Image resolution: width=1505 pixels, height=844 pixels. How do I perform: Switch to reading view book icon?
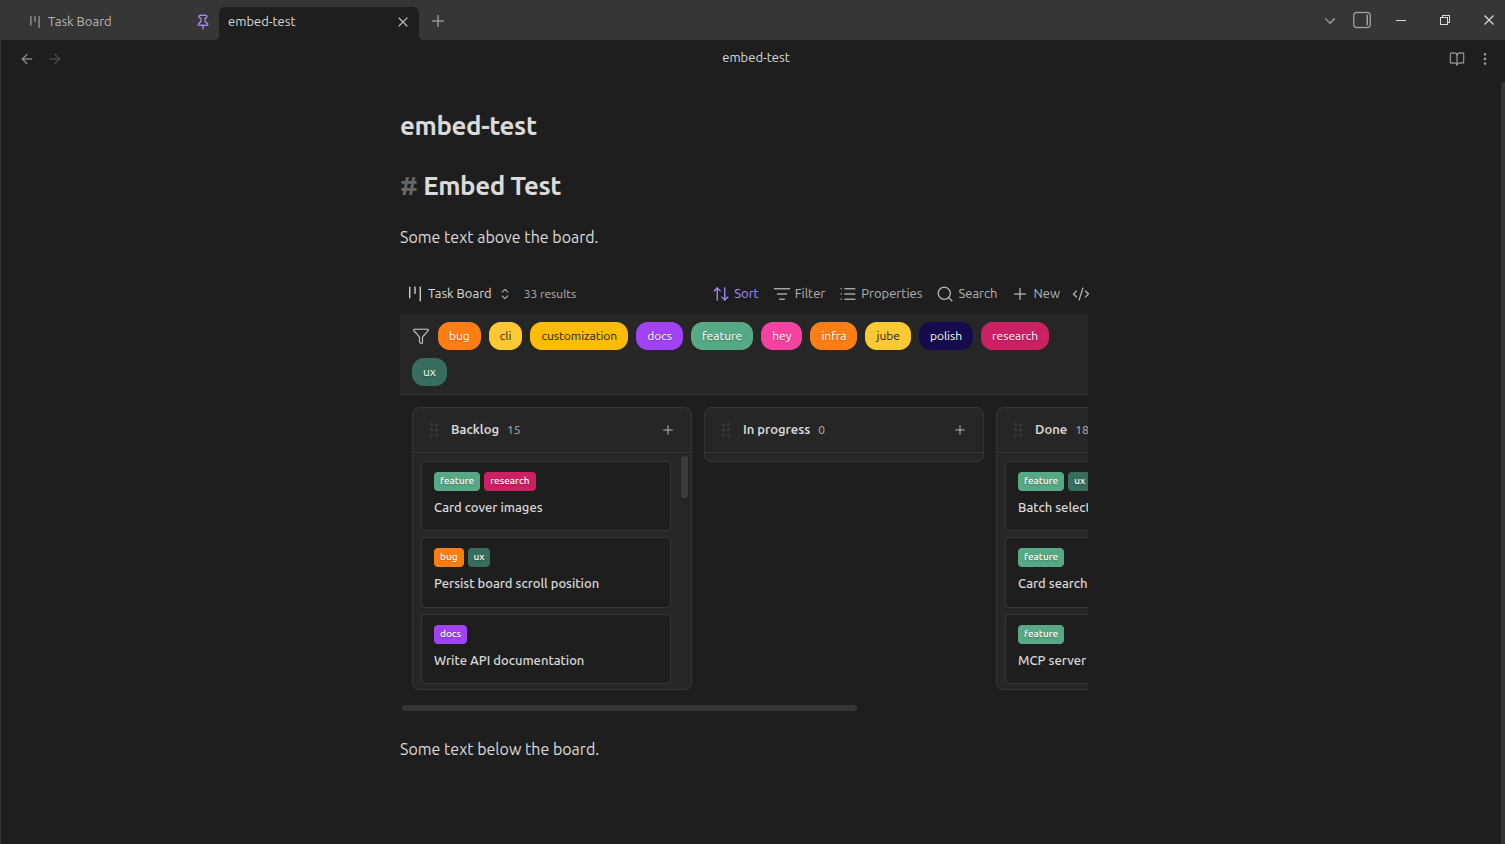(1456, 59)
